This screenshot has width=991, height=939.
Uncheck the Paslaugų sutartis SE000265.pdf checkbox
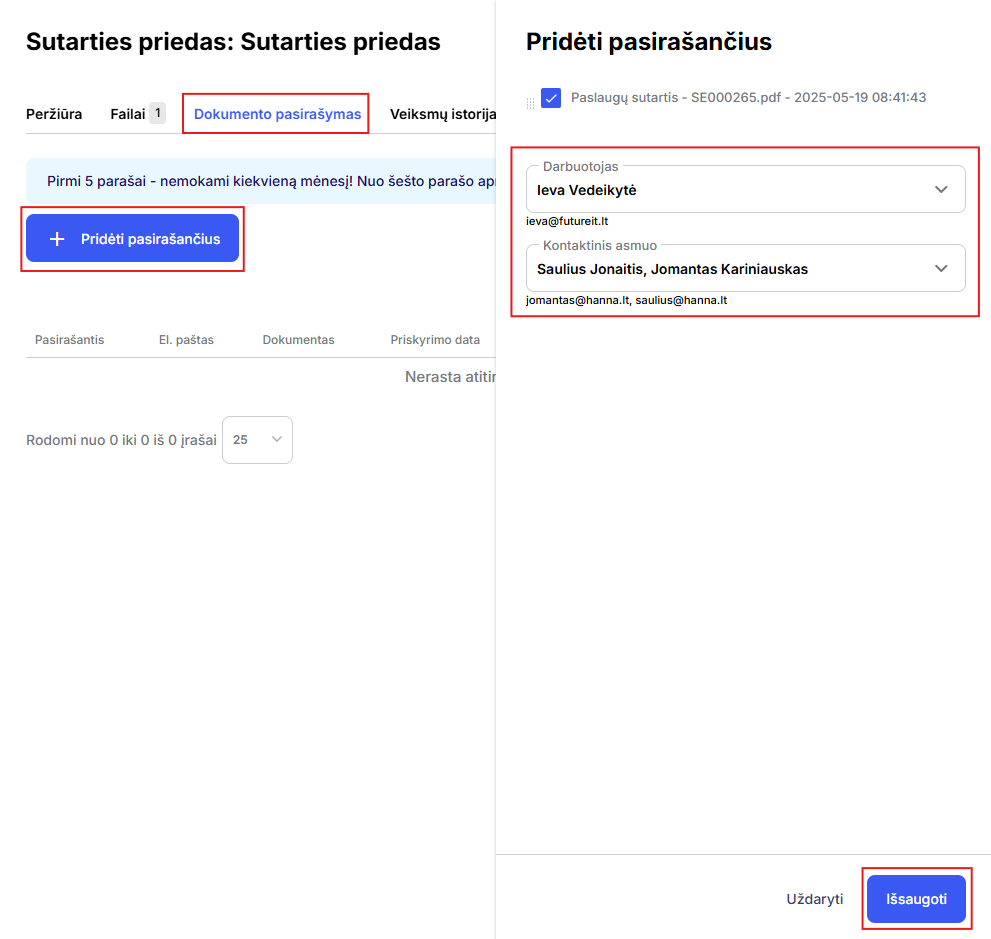click(x=551, y=98)
